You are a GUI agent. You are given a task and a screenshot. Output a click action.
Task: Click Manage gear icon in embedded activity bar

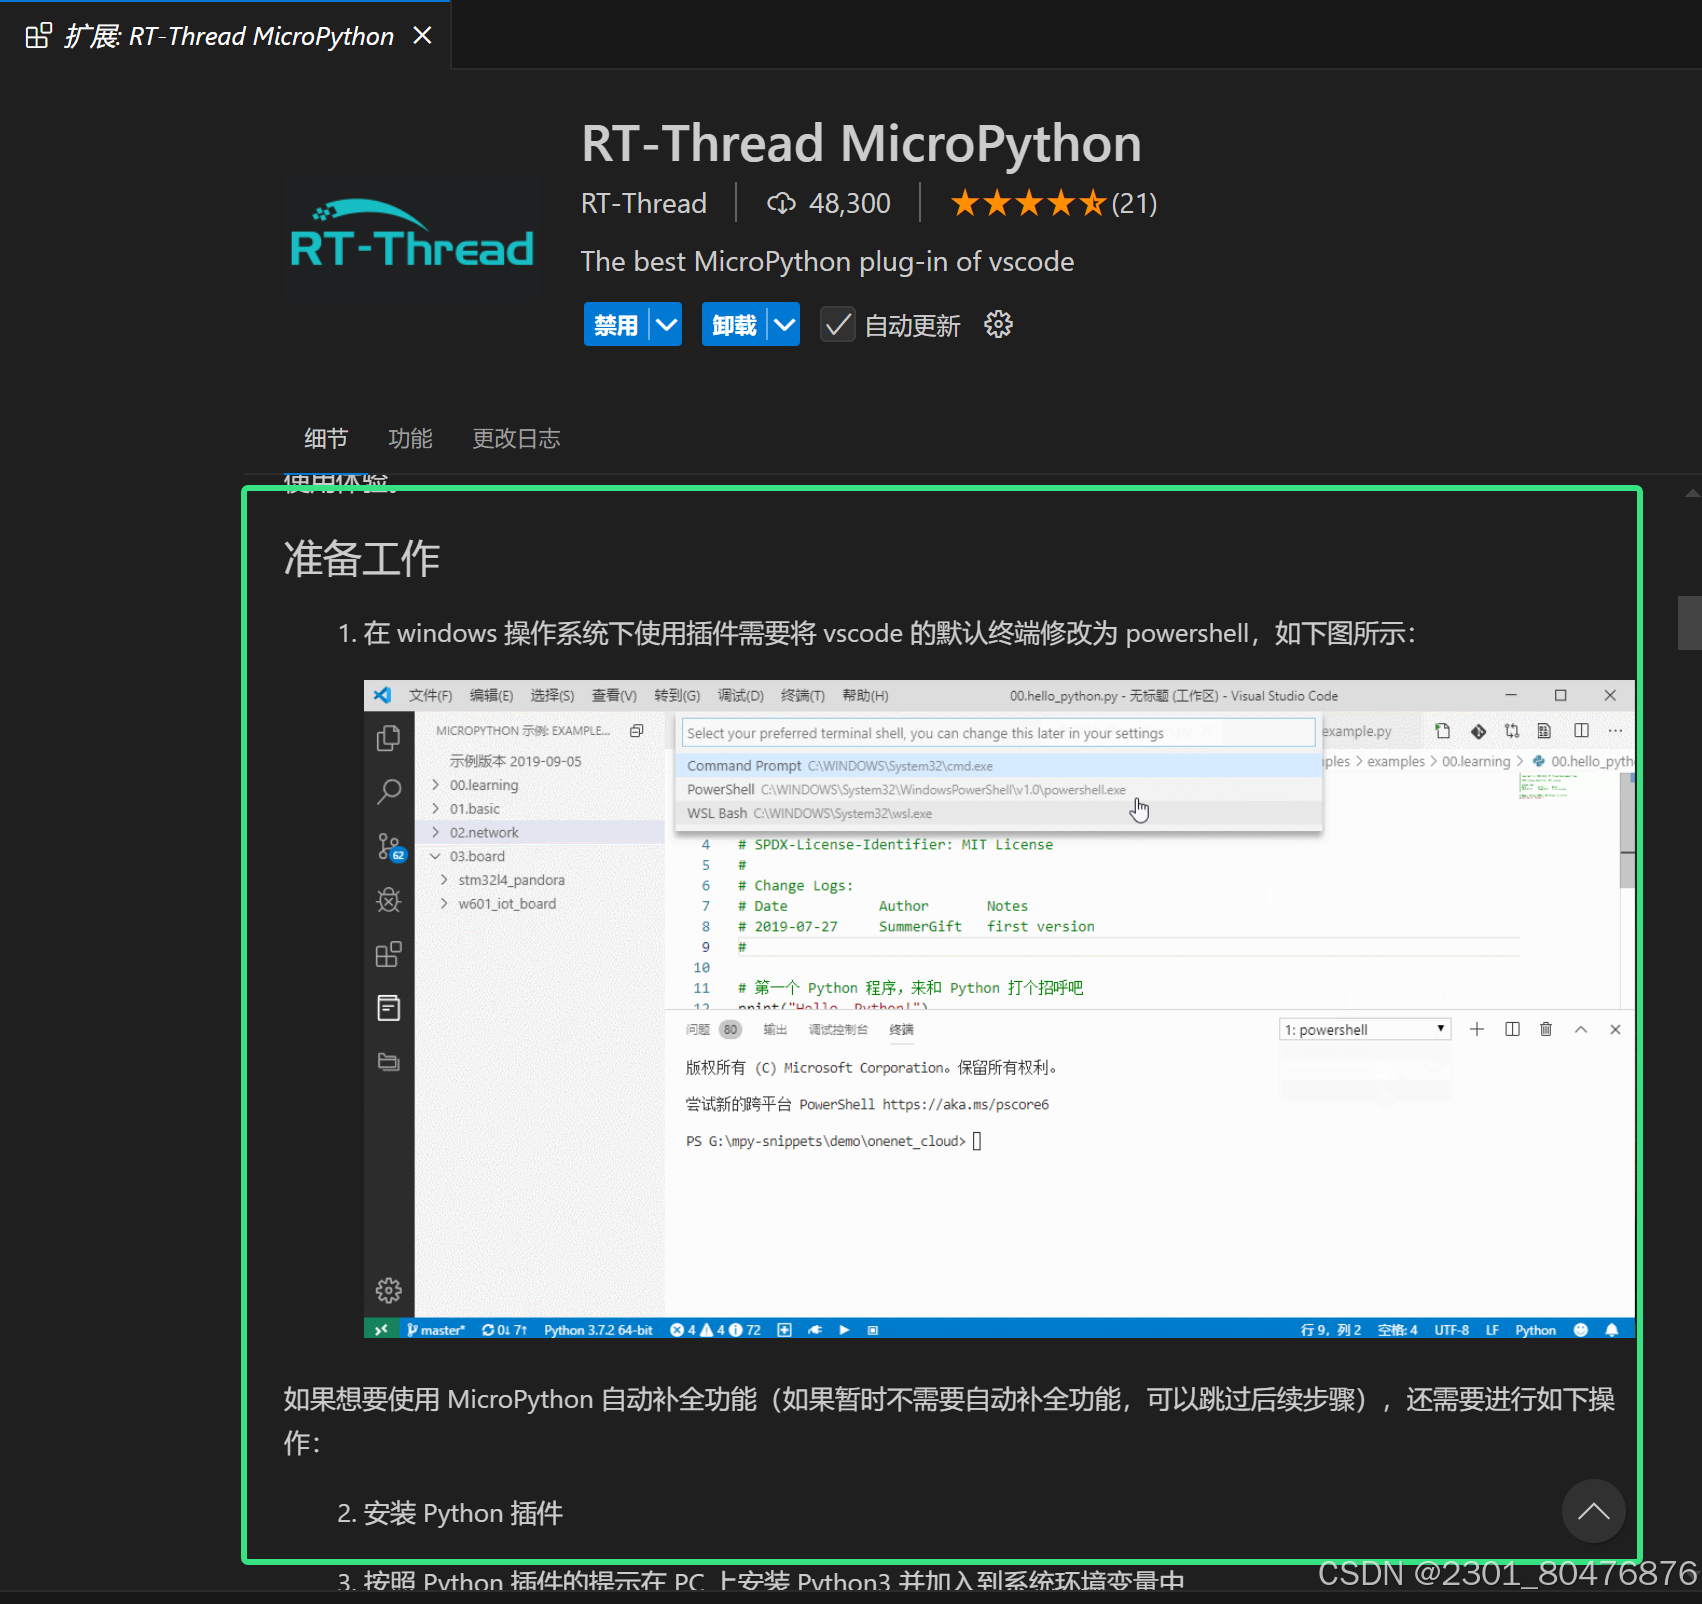389,1290
